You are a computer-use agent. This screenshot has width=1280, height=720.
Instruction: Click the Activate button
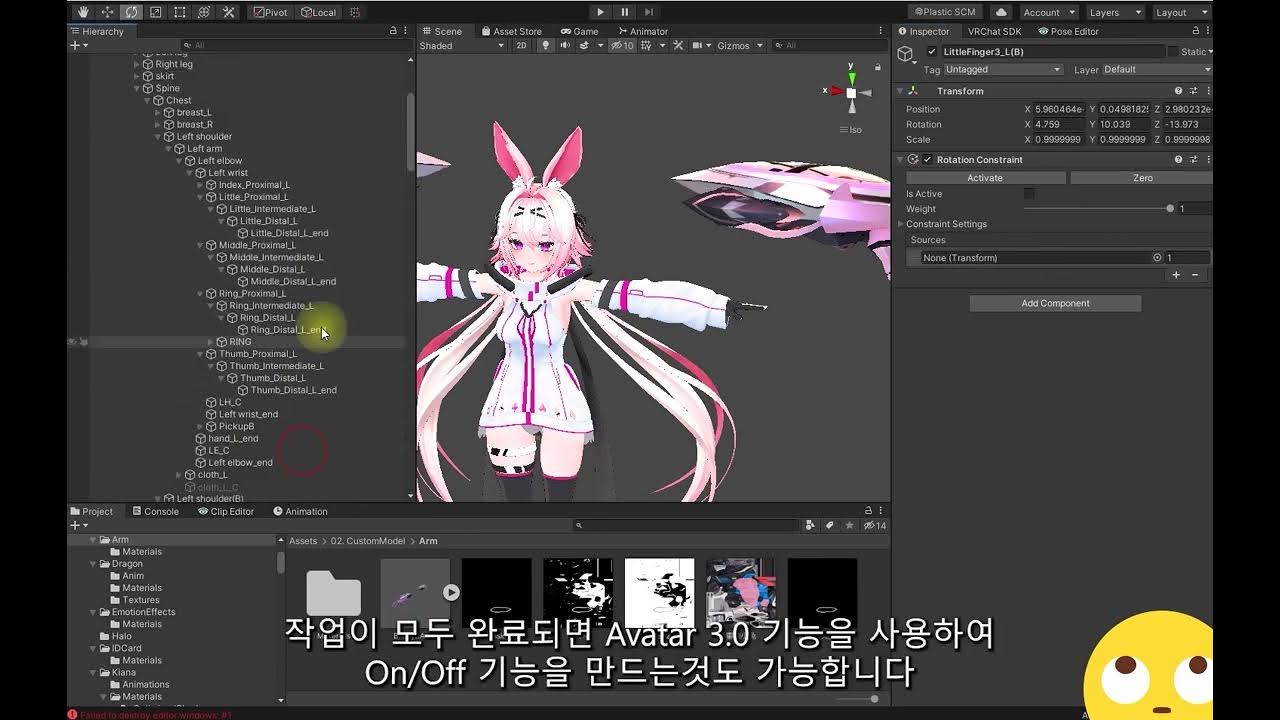(985, 177)
